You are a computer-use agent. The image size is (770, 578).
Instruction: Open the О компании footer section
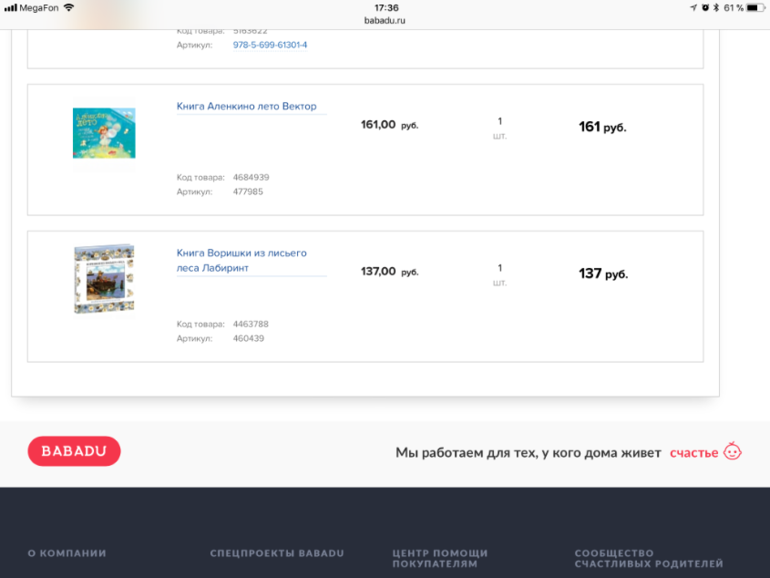click(x=67, y=553)
